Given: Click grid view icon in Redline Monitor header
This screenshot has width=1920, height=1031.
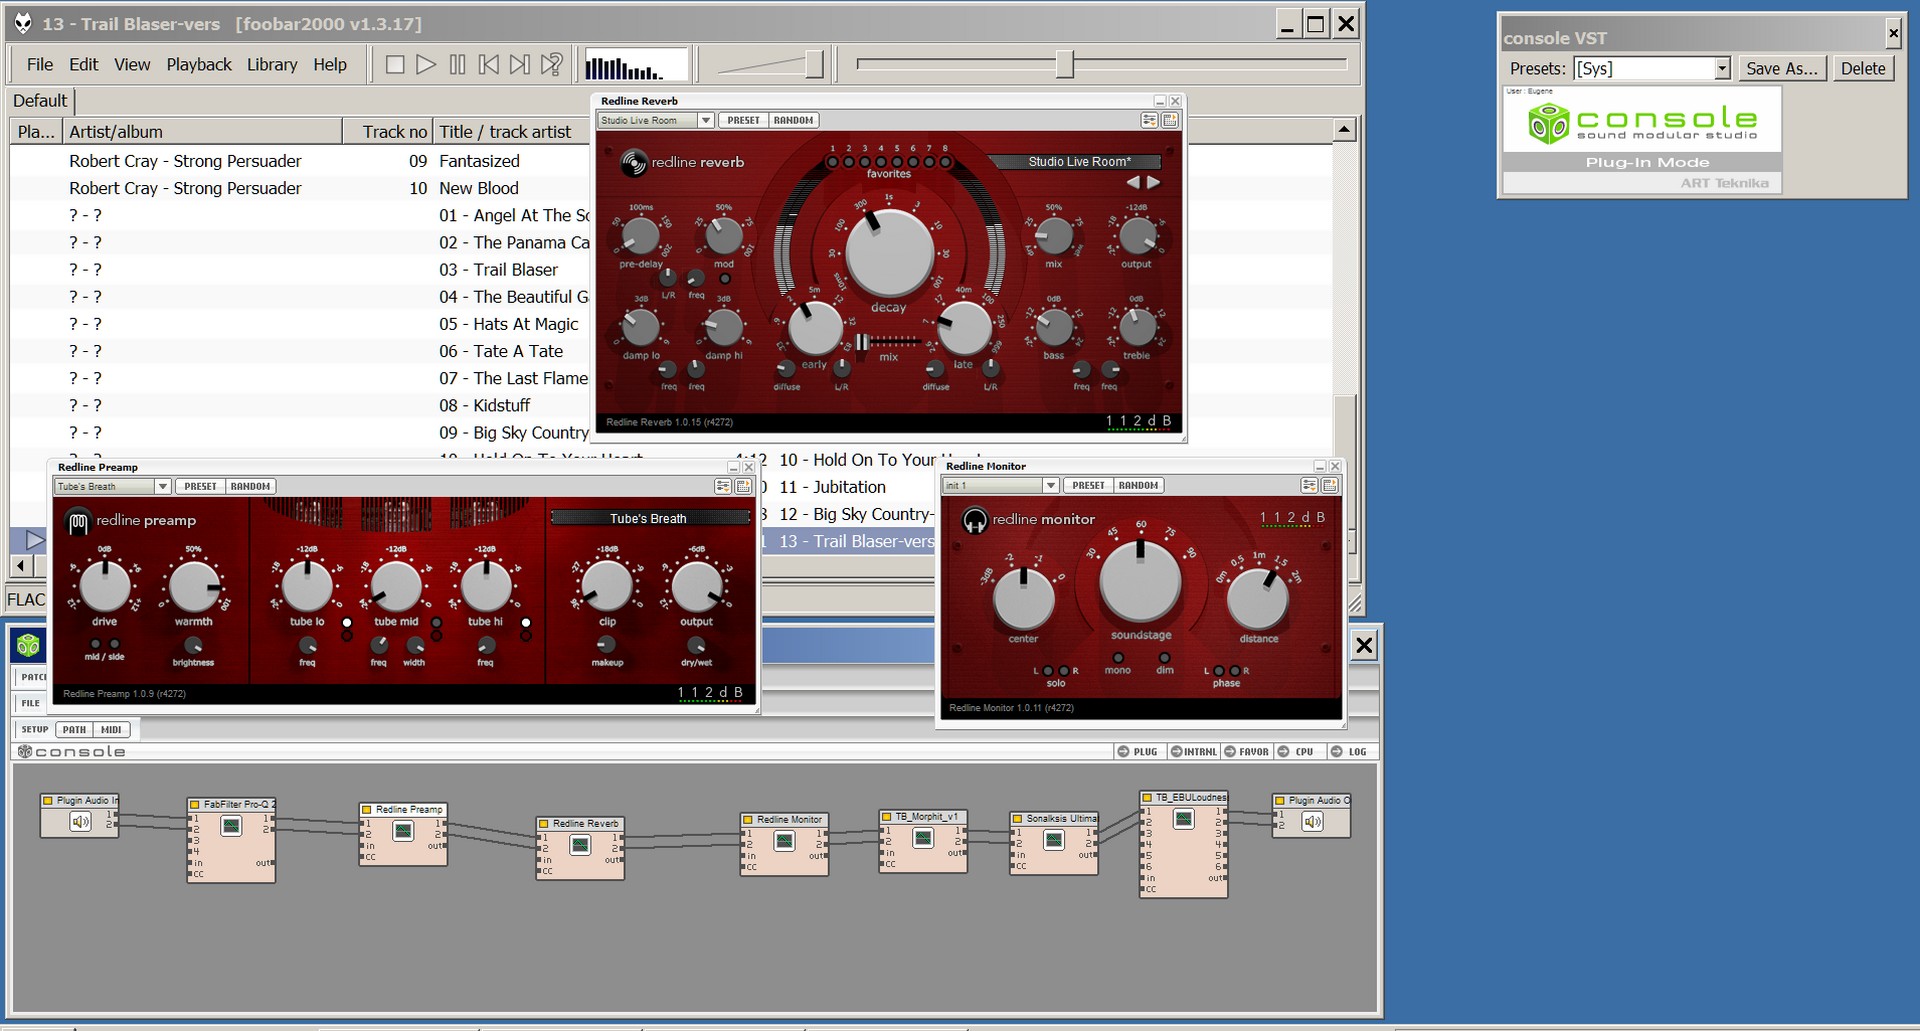Looking at the screenshot, I should pyautogui.click(x=1330, y=486).
